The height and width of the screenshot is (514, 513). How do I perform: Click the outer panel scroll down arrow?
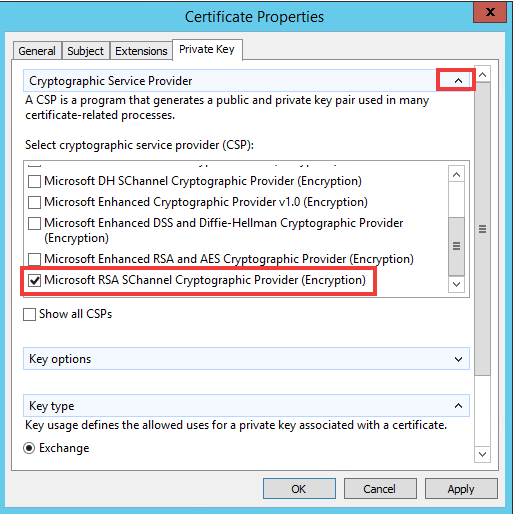click(482, 454)
